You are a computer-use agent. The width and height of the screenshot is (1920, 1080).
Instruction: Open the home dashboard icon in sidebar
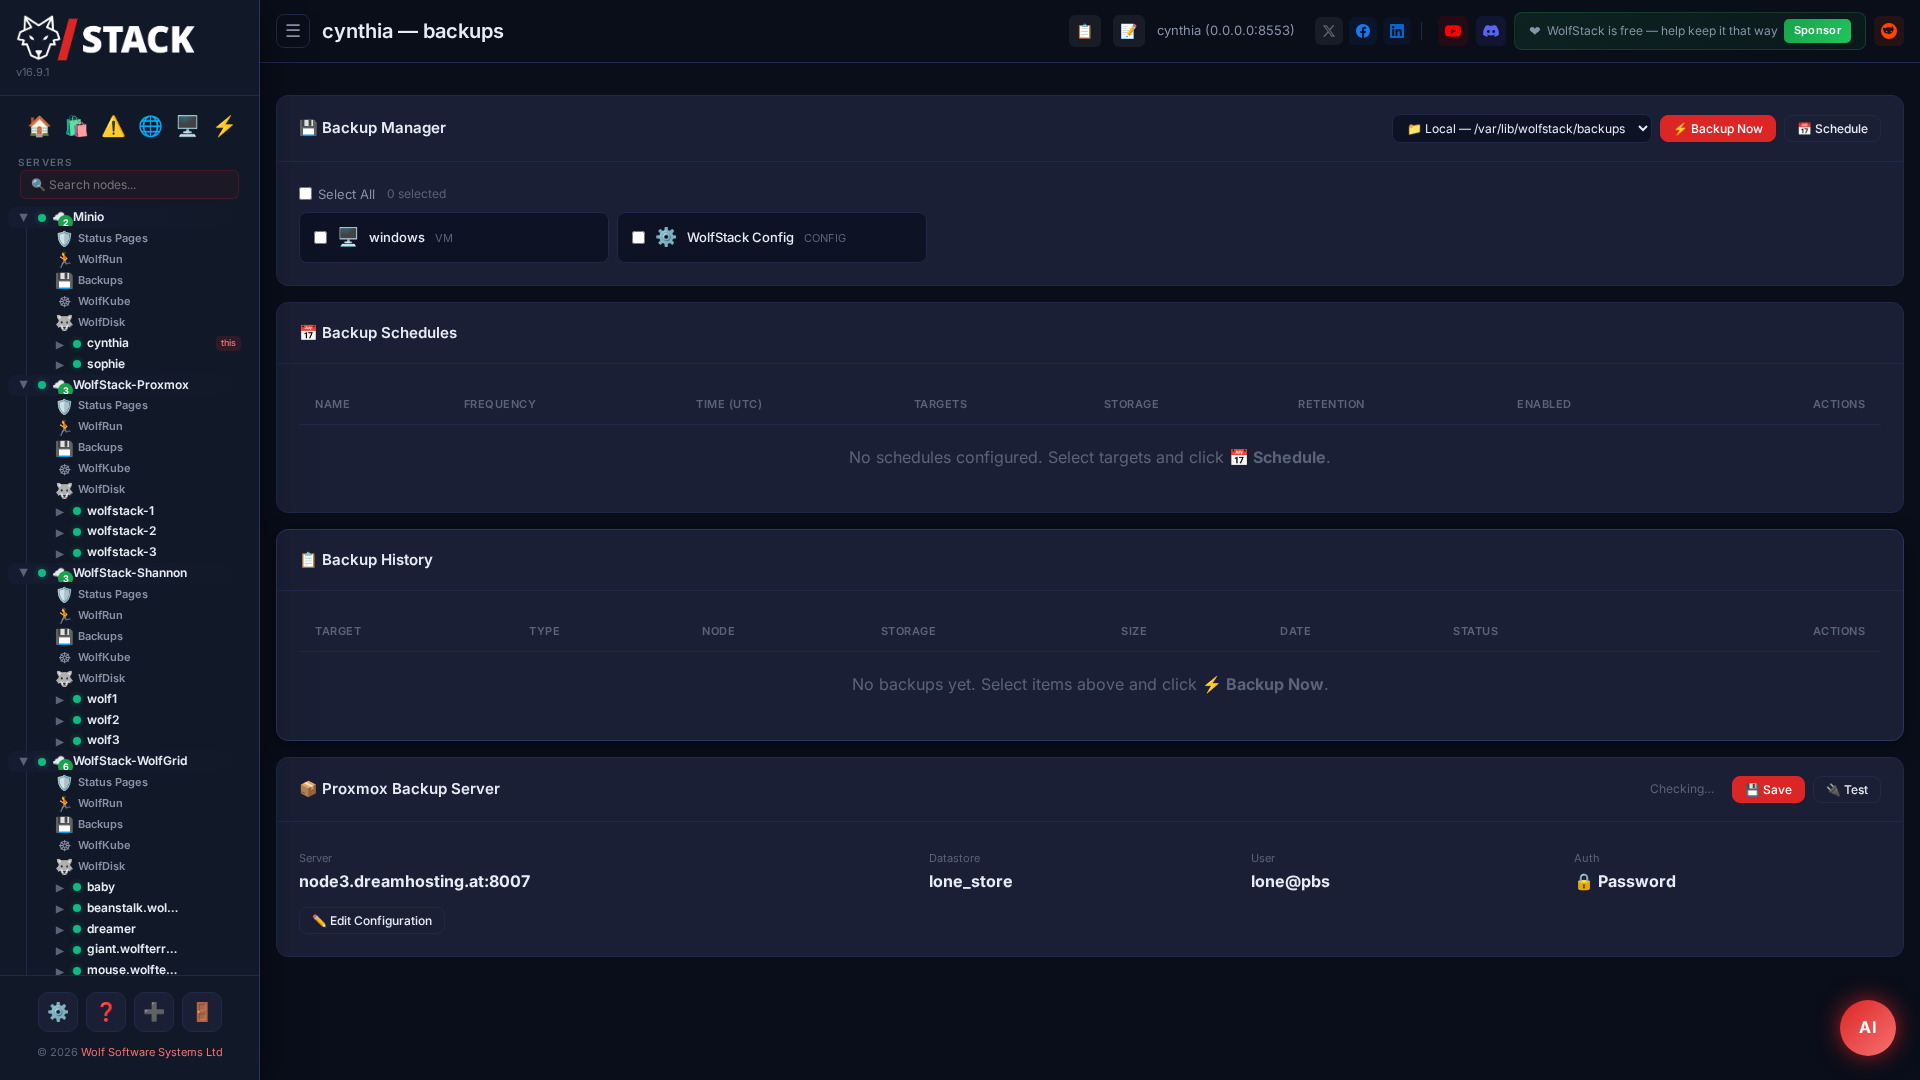pyautogui.click(x=39, y=126)
